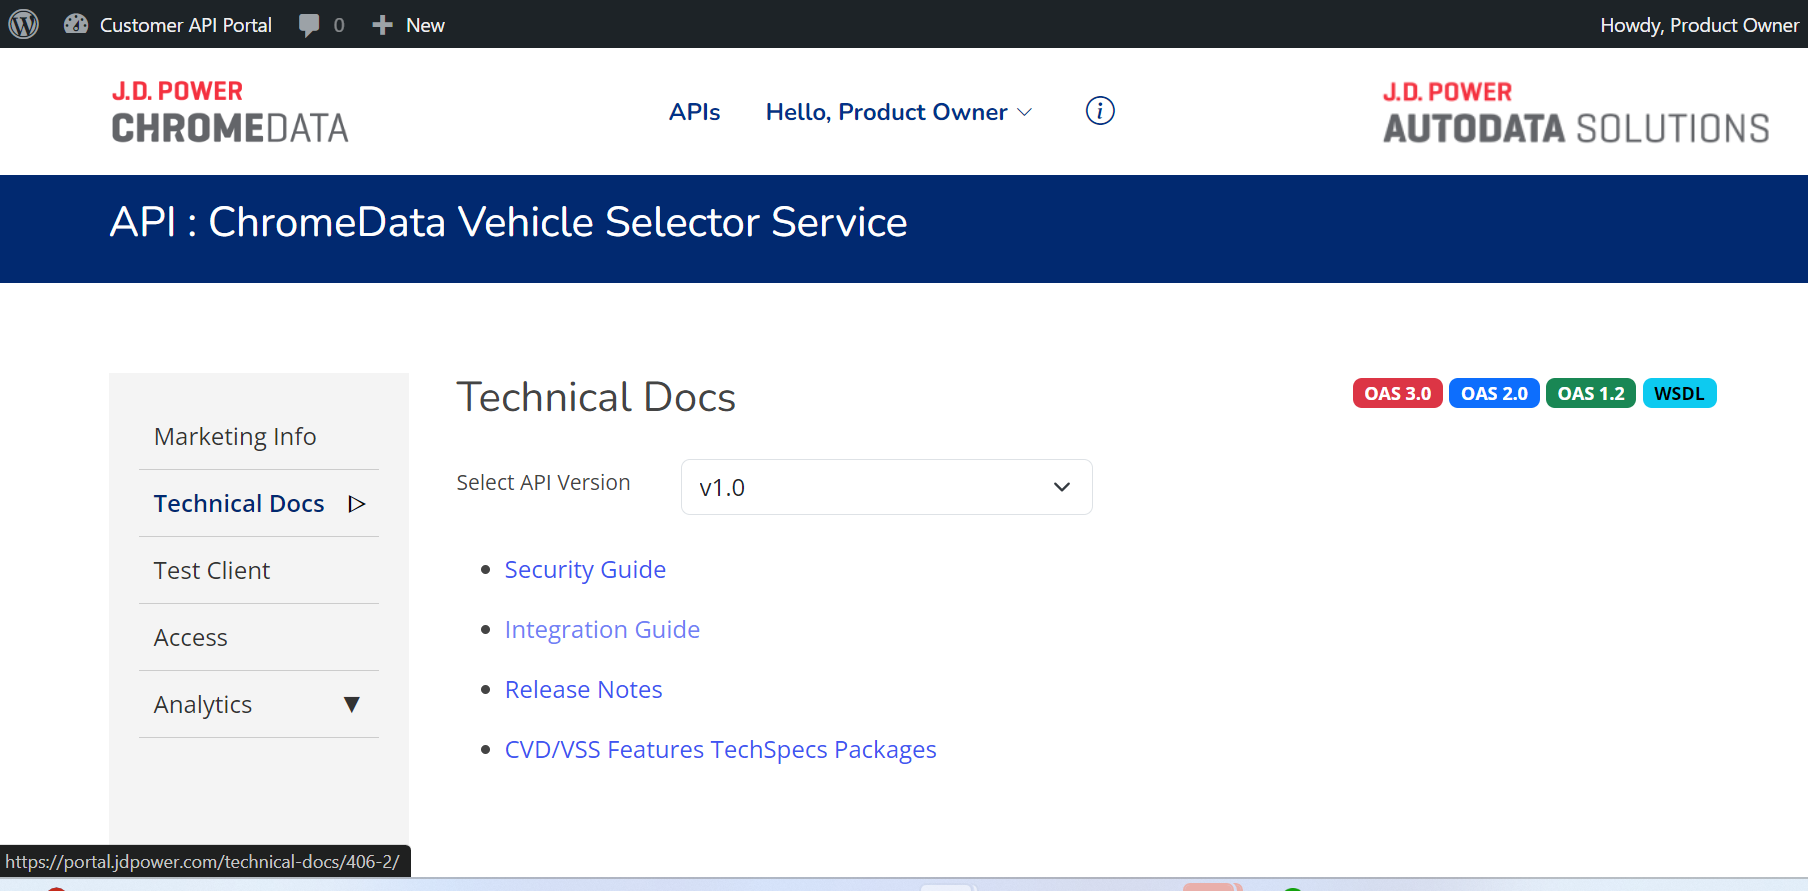Open the Select API Version dropdown
1808x891 pixels.
point(886,487)
